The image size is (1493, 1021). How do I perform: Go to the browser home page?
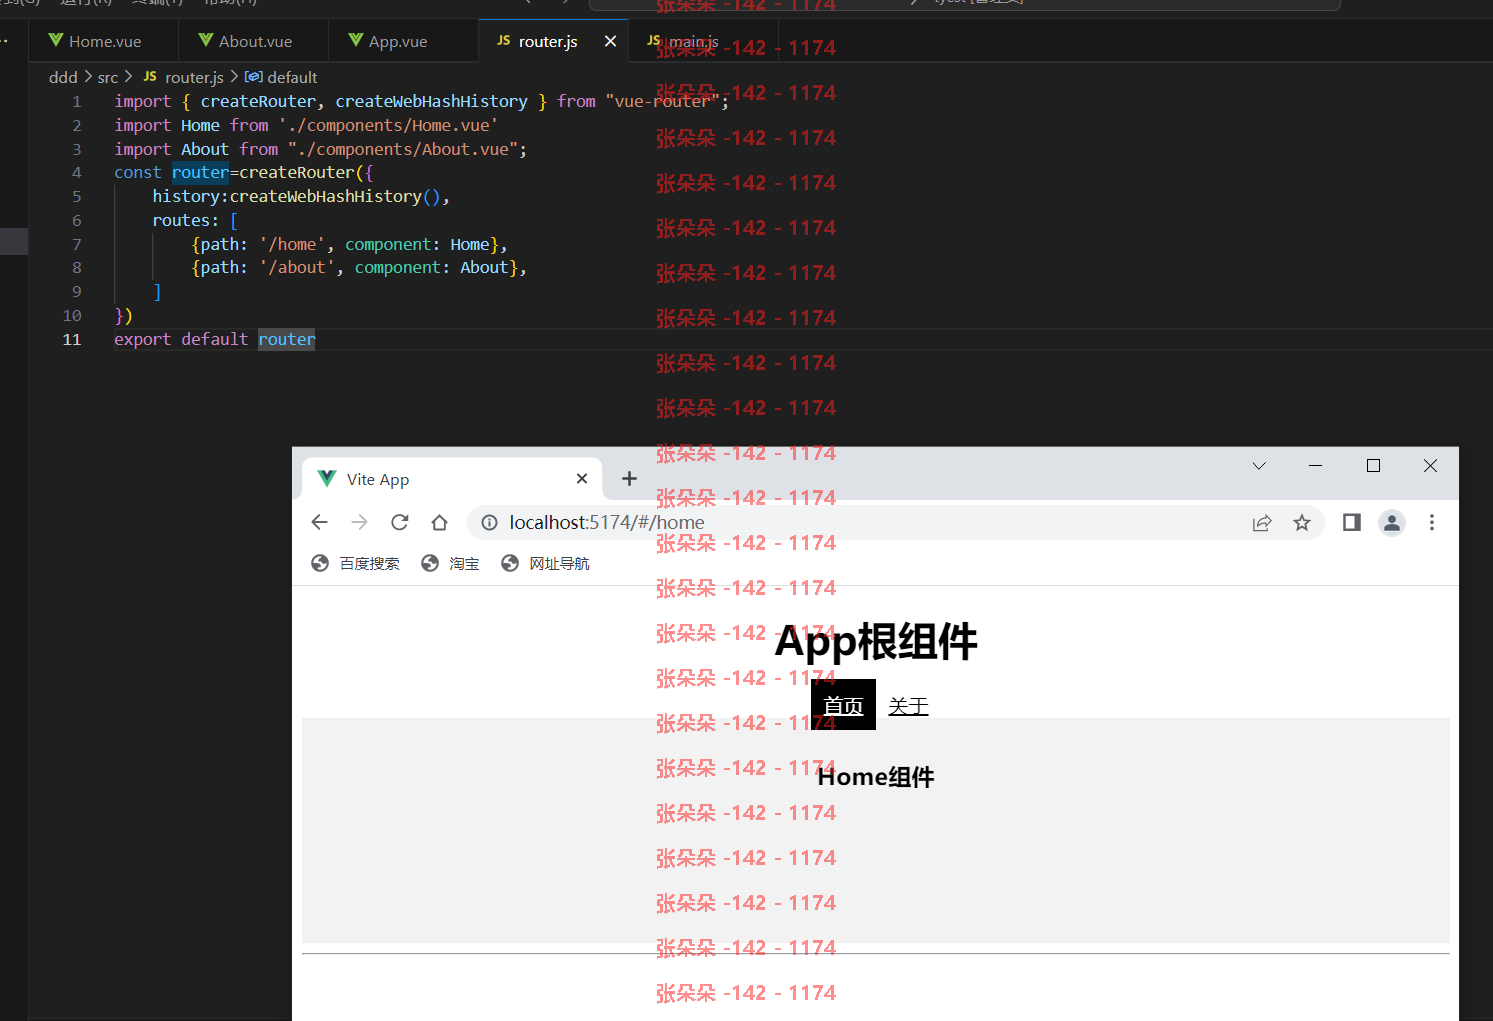tap(439, 522)
